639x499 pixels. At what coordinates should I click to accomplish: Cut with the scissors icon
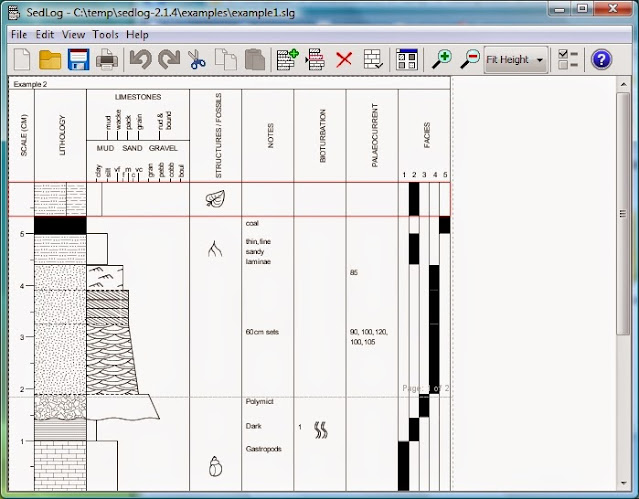pos(197,60)
